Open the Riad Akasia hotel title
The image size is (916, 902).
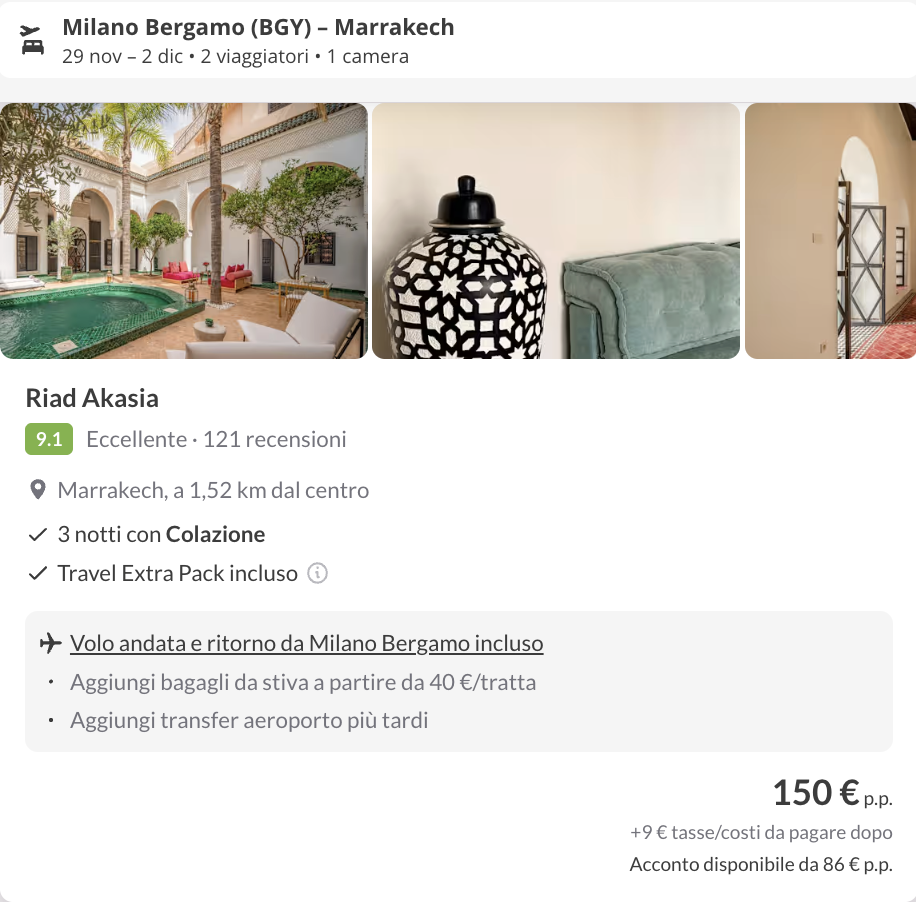click(x=92, y=398)
